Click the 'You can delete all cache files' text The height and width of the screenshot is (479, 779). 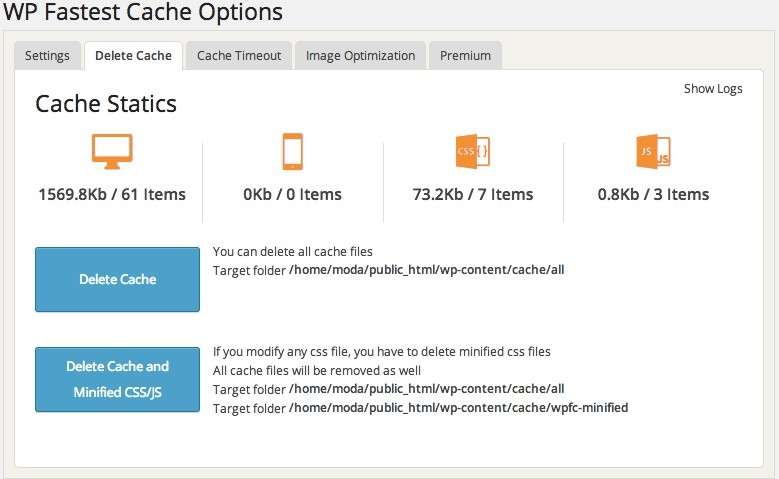pyautogui.click(x=292, y=251)
